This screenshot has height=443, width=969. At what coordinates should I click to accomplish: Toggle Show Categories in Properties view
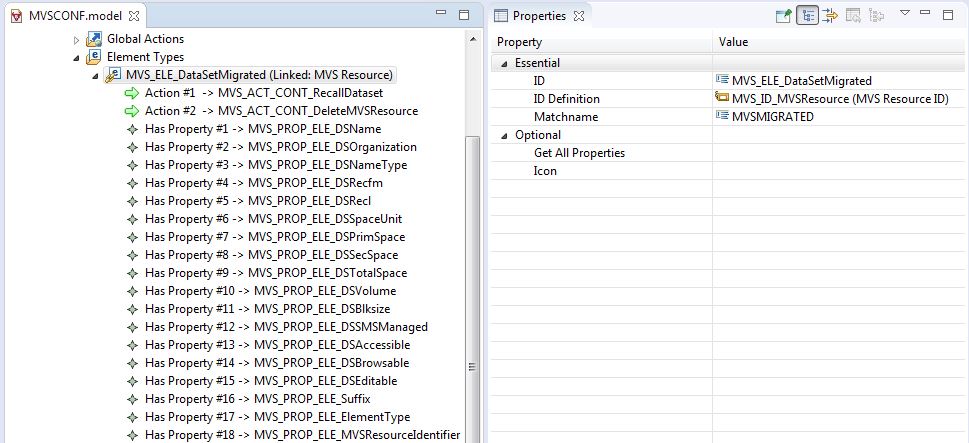tap(807, 15)
